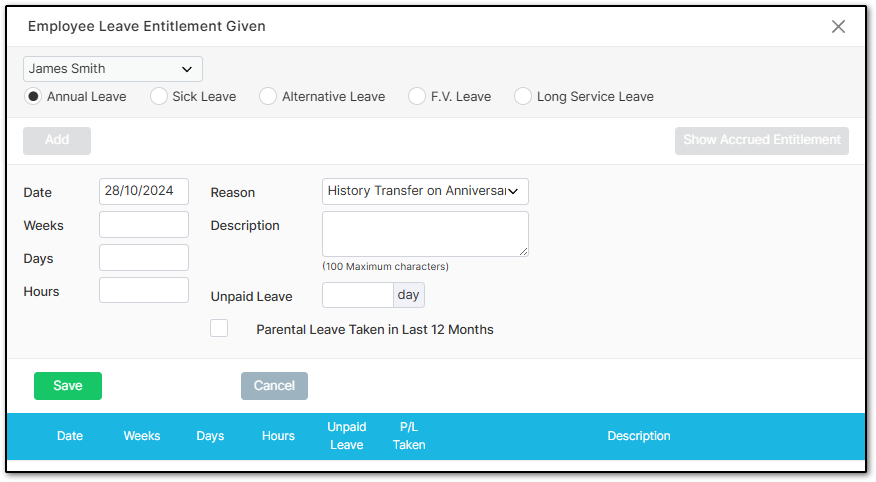Click into the Weeks field
This screenshot has height=482, width=876.
144,225
